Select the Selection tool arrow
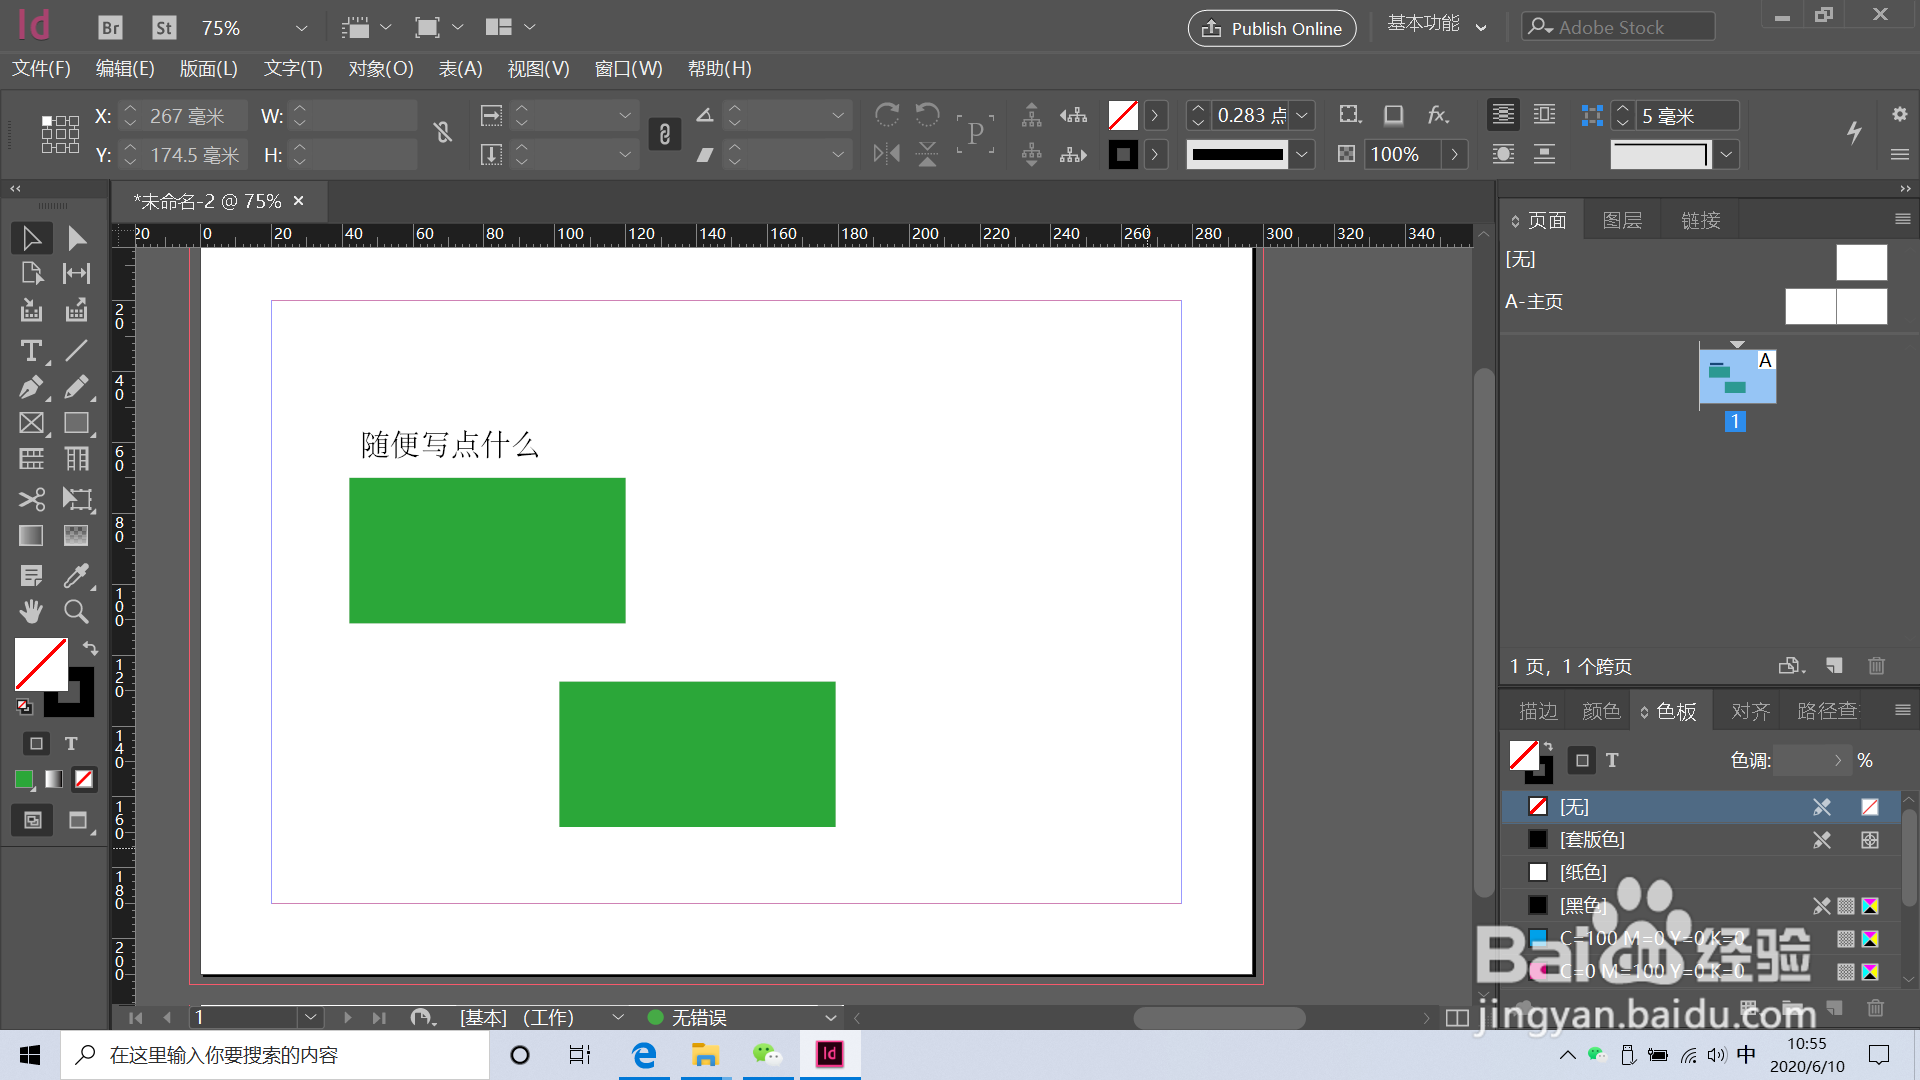This screenshot has width=1920, height=1080. tap(31, 238)
